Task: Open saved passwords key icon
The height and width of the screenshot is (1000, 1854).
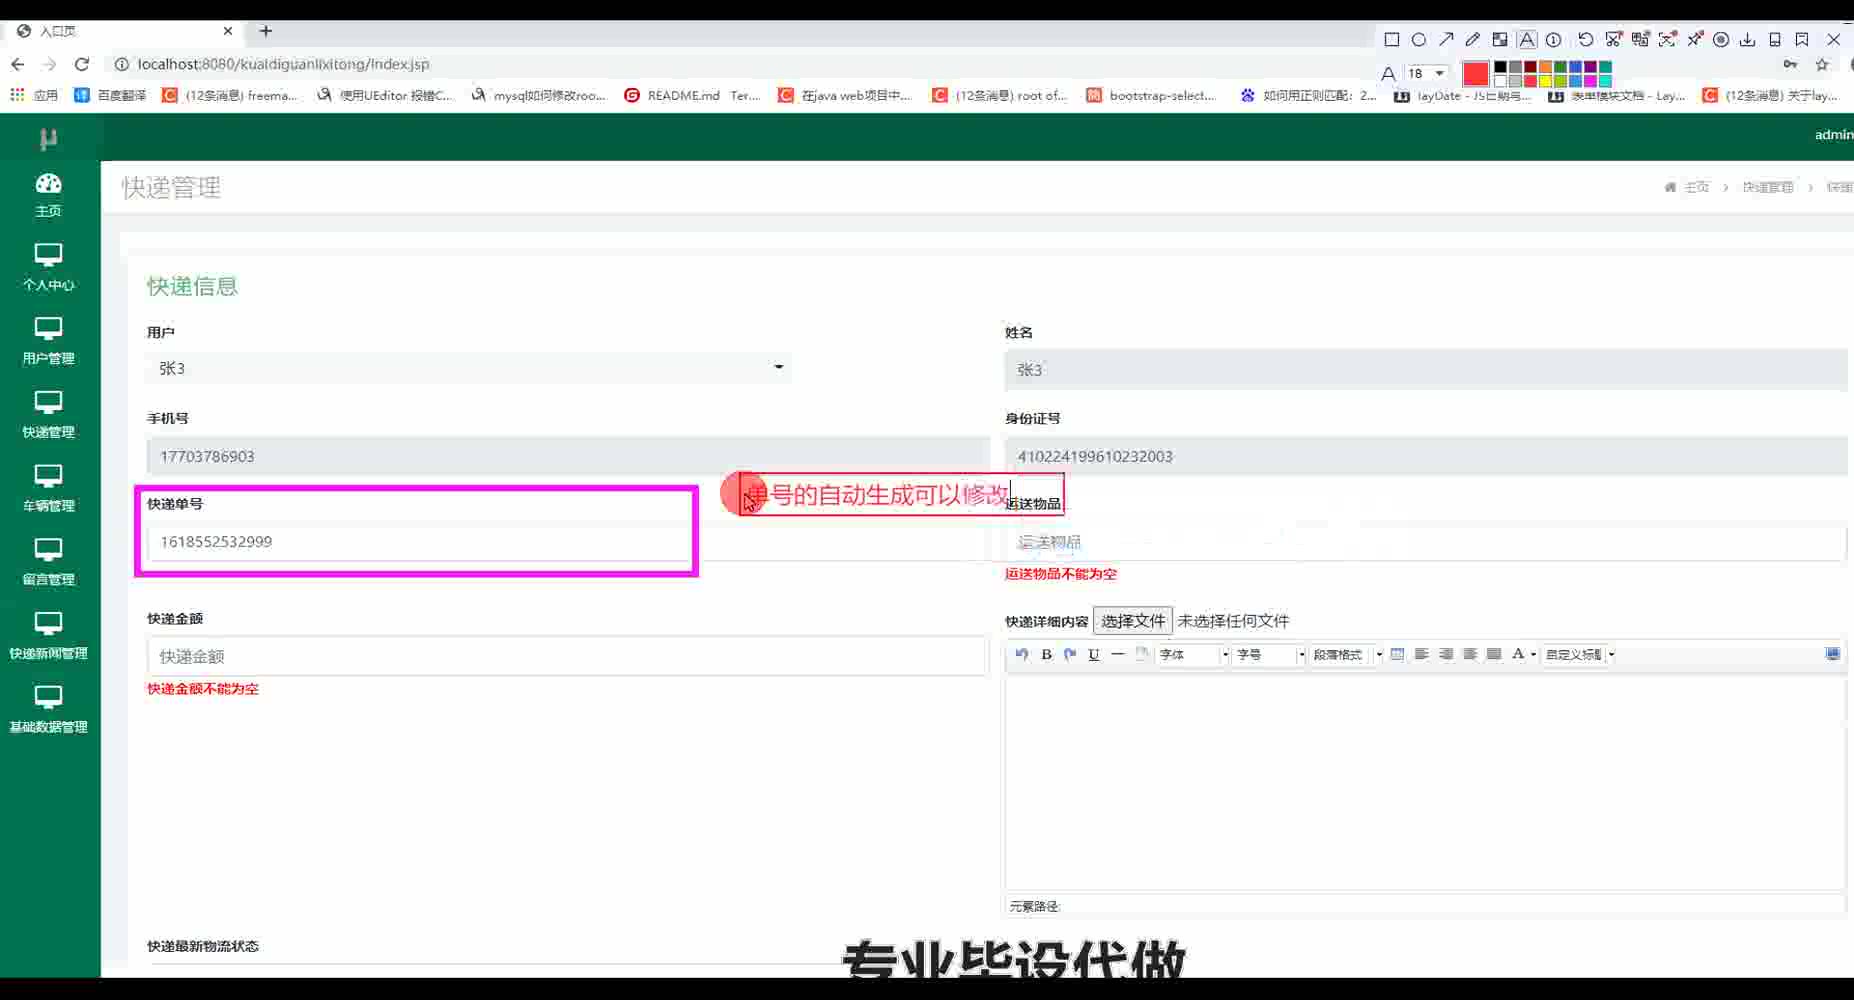Action: click(x=1790, y=65)
